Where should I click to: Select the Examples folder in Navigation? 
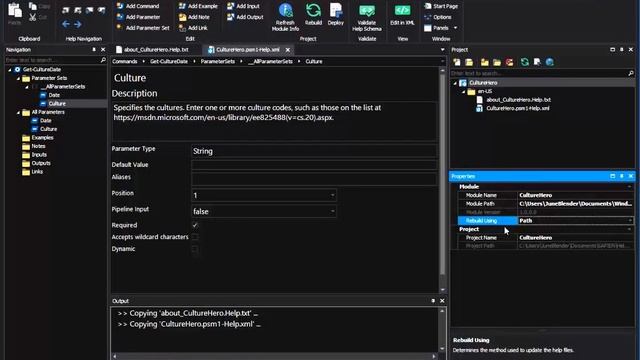tap(38, 138)
